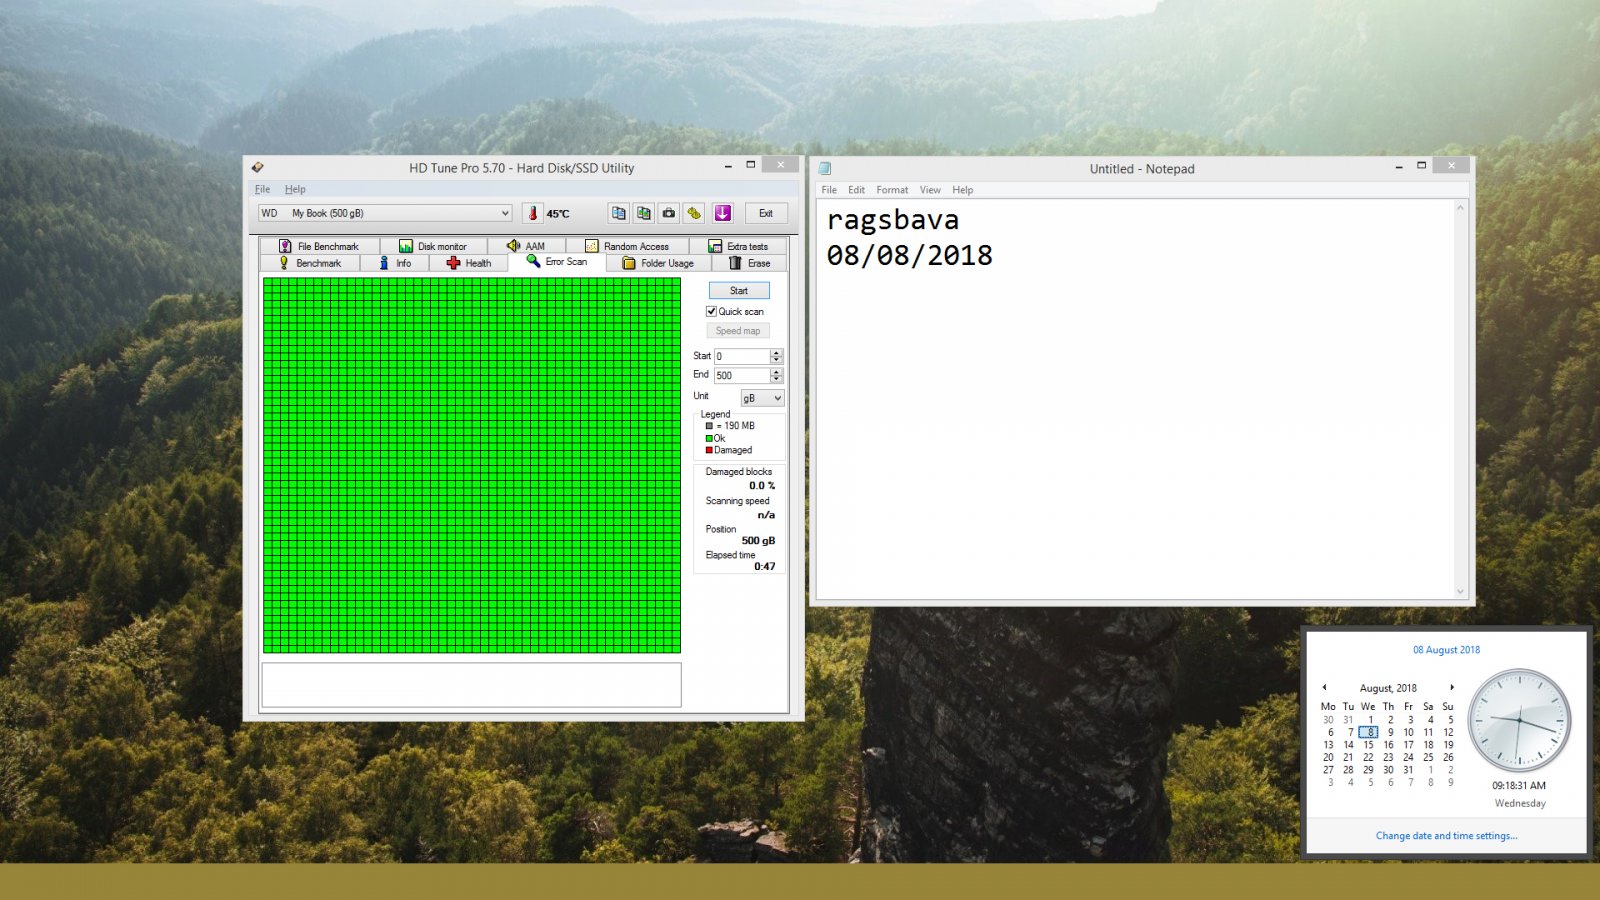
Task: Click the copy text to clipboard icon
Action: point(619,213)
